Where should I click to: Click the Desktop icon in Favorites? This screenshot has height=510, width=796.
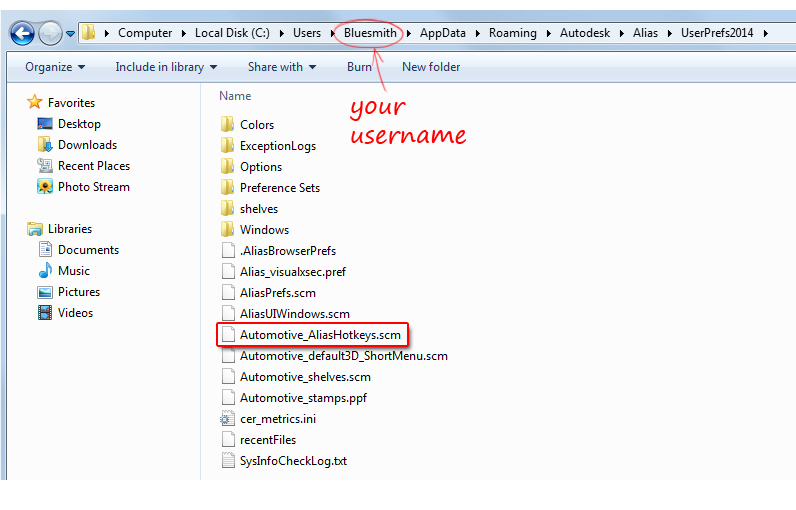coord(45,124)
